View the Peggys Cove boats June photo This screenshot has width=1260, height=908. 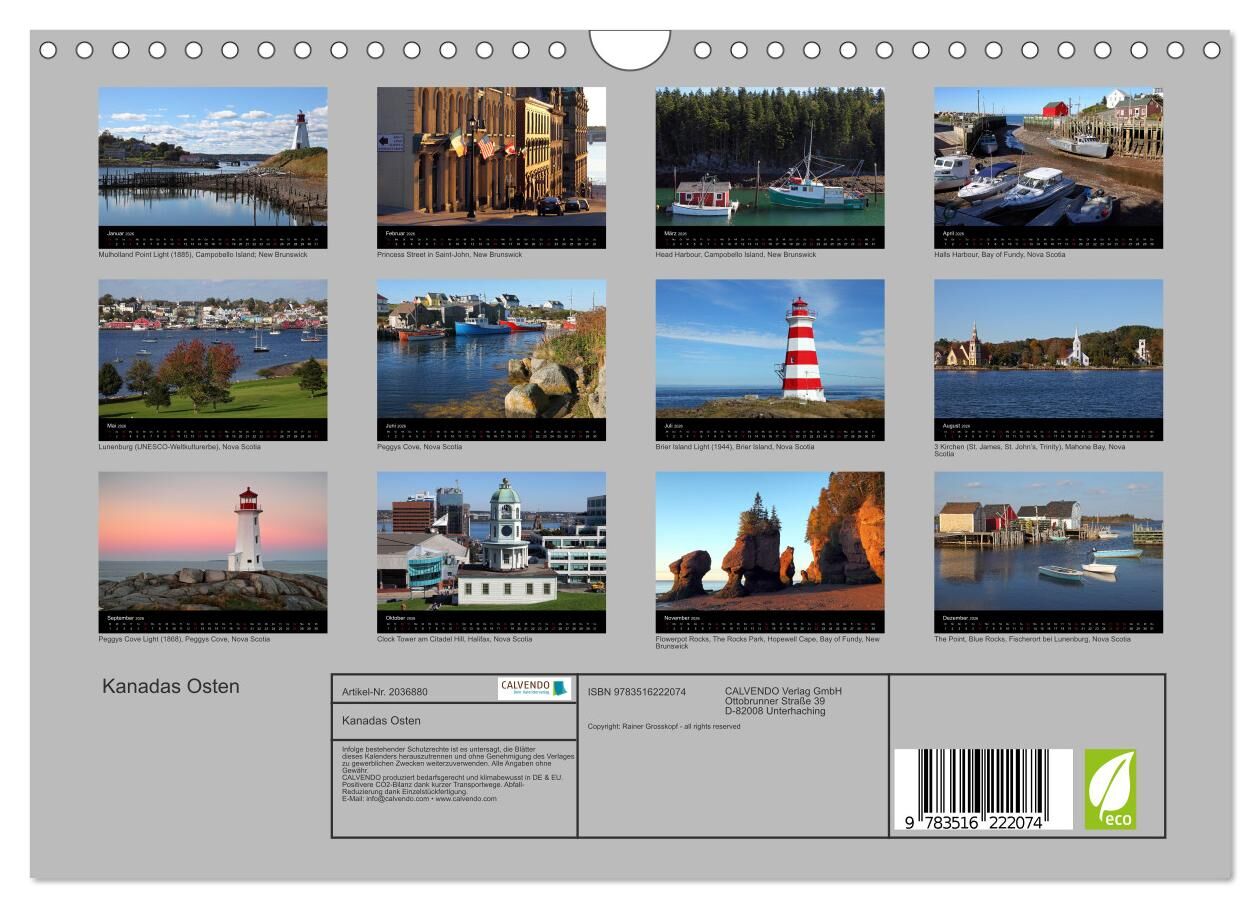[491, 348]
